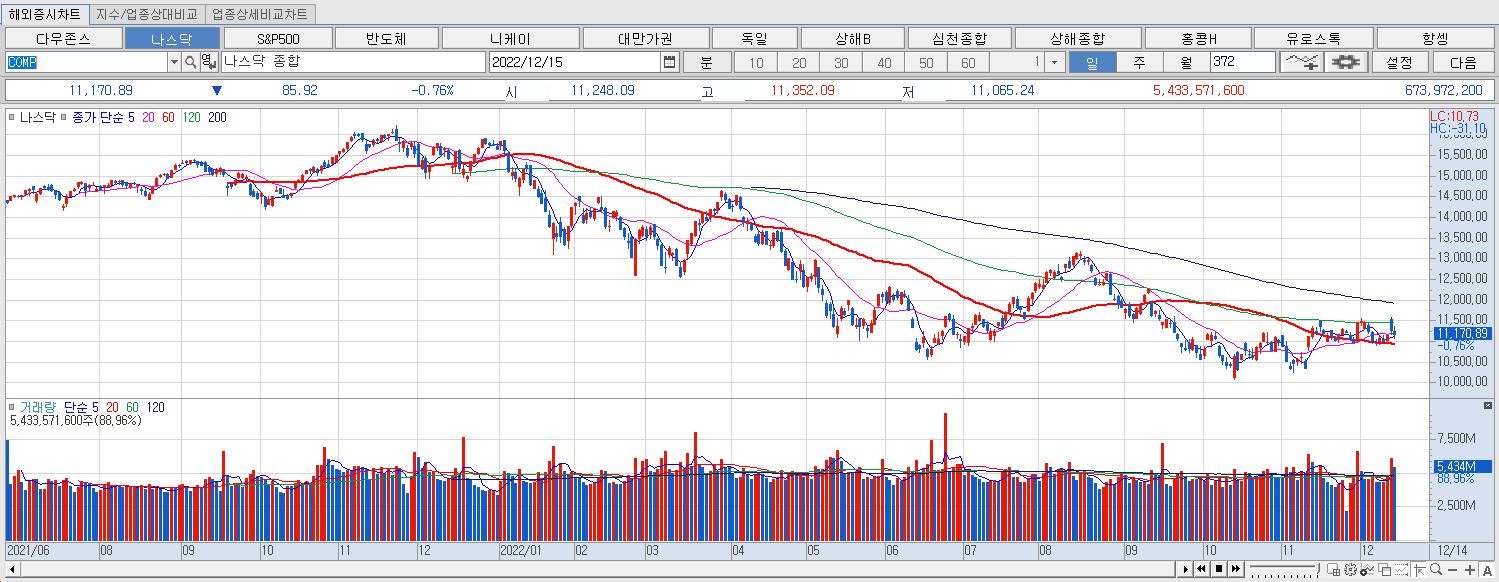Click the rewind replay button

point(1202,569)
